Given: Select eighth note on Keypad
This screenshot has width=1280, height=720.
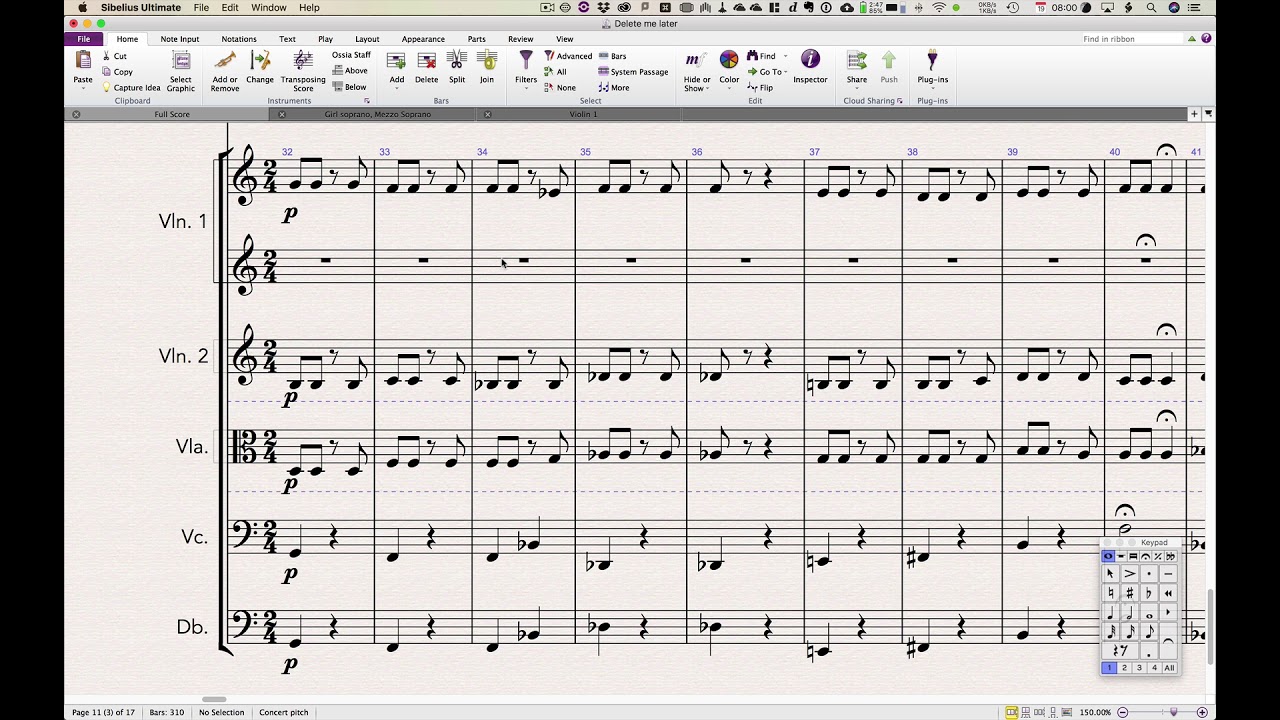Looking at the screenshot, I should 1149,631.
